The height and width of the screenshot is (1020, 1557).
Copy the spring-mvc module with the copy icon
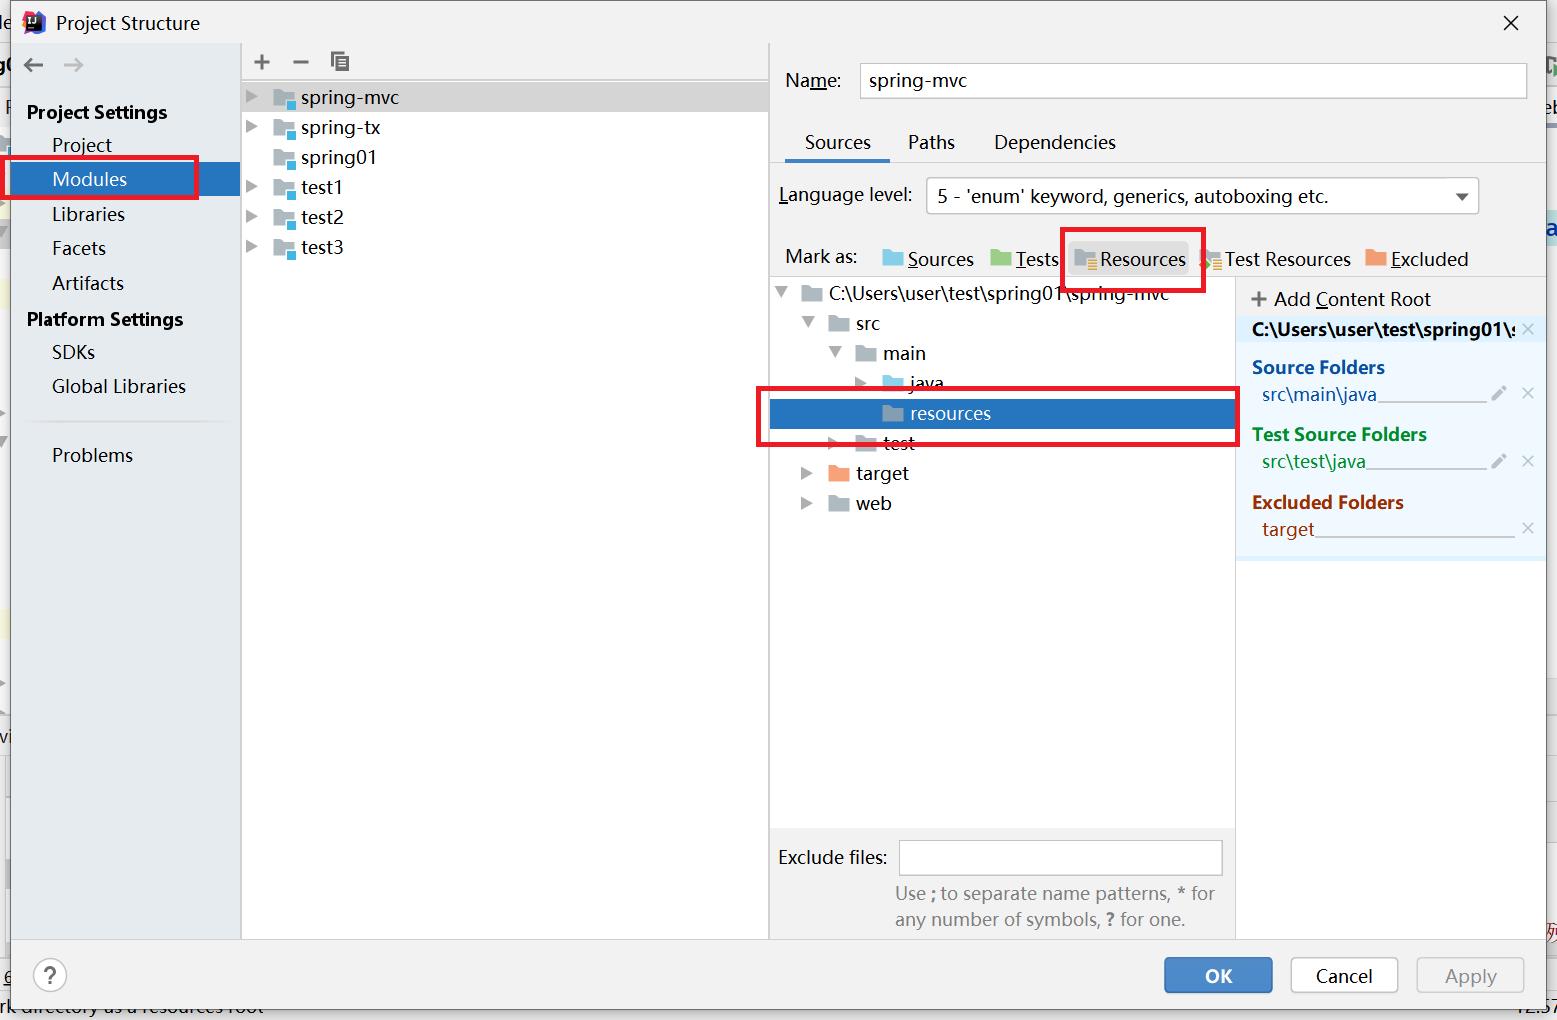(339, 62)
